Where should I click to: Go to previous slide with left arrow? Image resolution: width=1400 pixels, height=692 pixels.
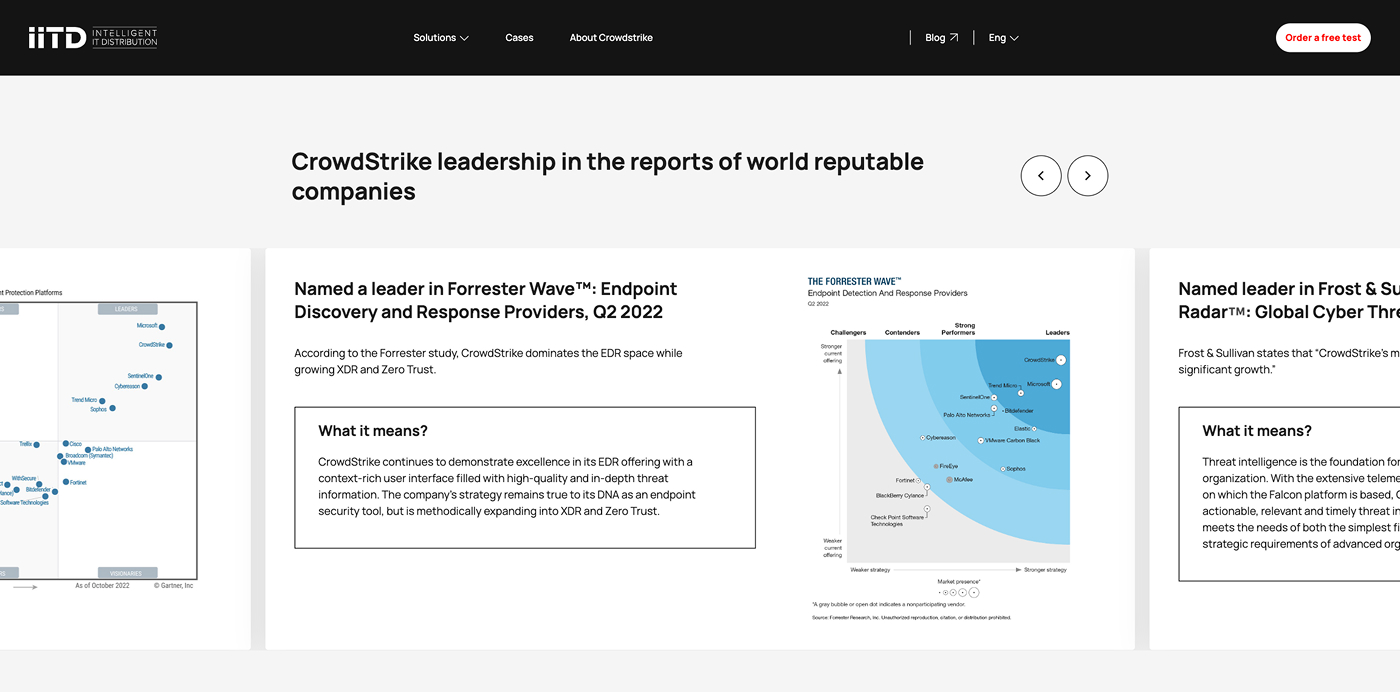1040,176
